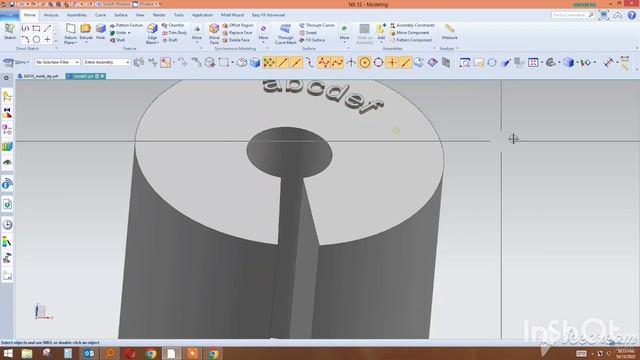The width and height of the screenshot is (640, 360).
Task: Toggle the snap end point icon
Action: 283,62
